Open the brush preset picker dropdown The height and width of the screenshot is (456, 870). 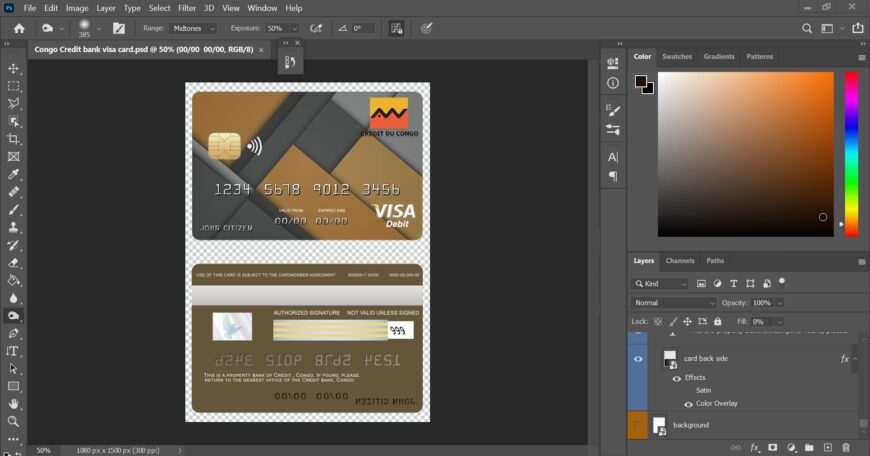pyautogui.click(x=99, y=28)
